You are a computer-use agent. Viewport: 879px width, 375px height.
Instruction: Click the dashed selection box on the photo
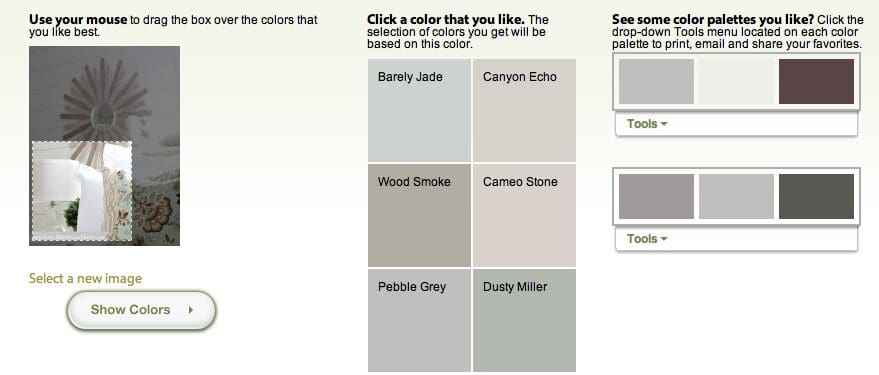(82, 191)
